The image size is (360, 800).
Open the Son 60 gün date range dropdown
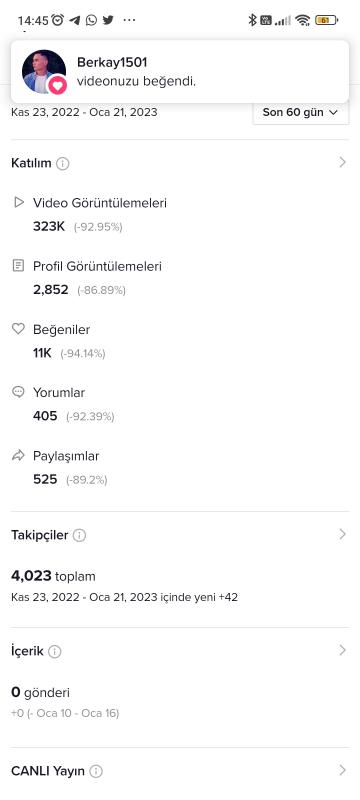300,112
